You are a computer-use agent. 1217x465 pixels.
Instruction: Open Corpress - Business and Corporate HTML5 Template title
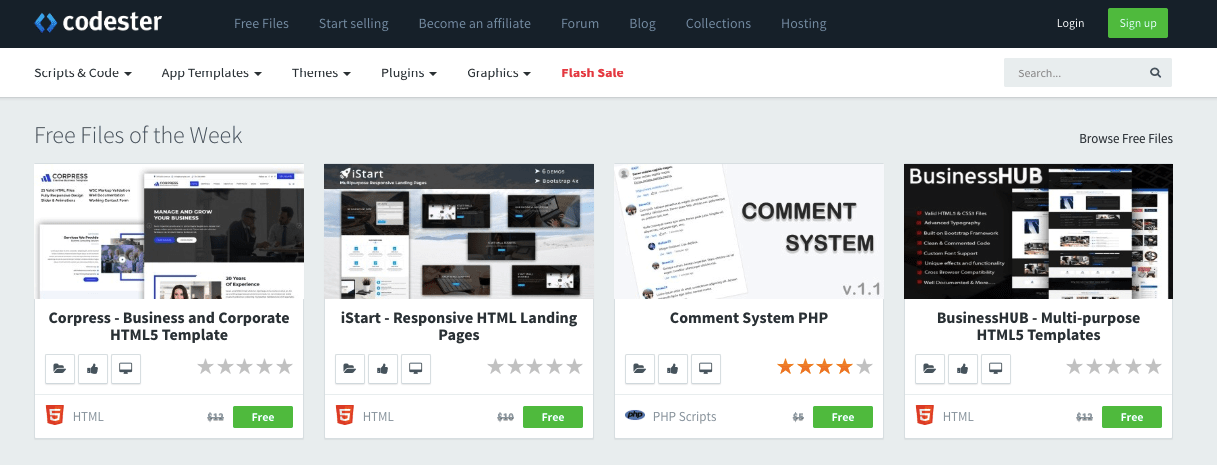169,326
